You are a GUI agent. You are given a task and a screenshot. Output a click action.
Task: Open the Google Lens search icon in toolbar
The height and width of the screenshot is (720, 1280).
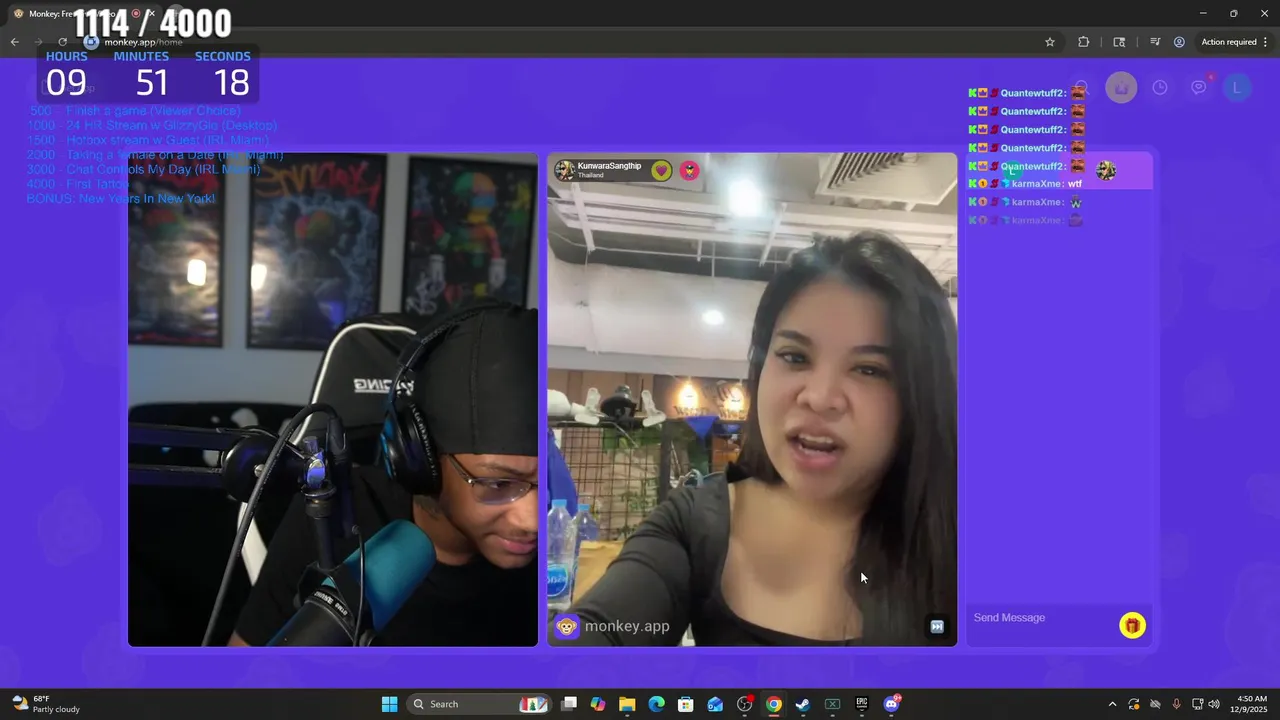tap(1119, 42)
